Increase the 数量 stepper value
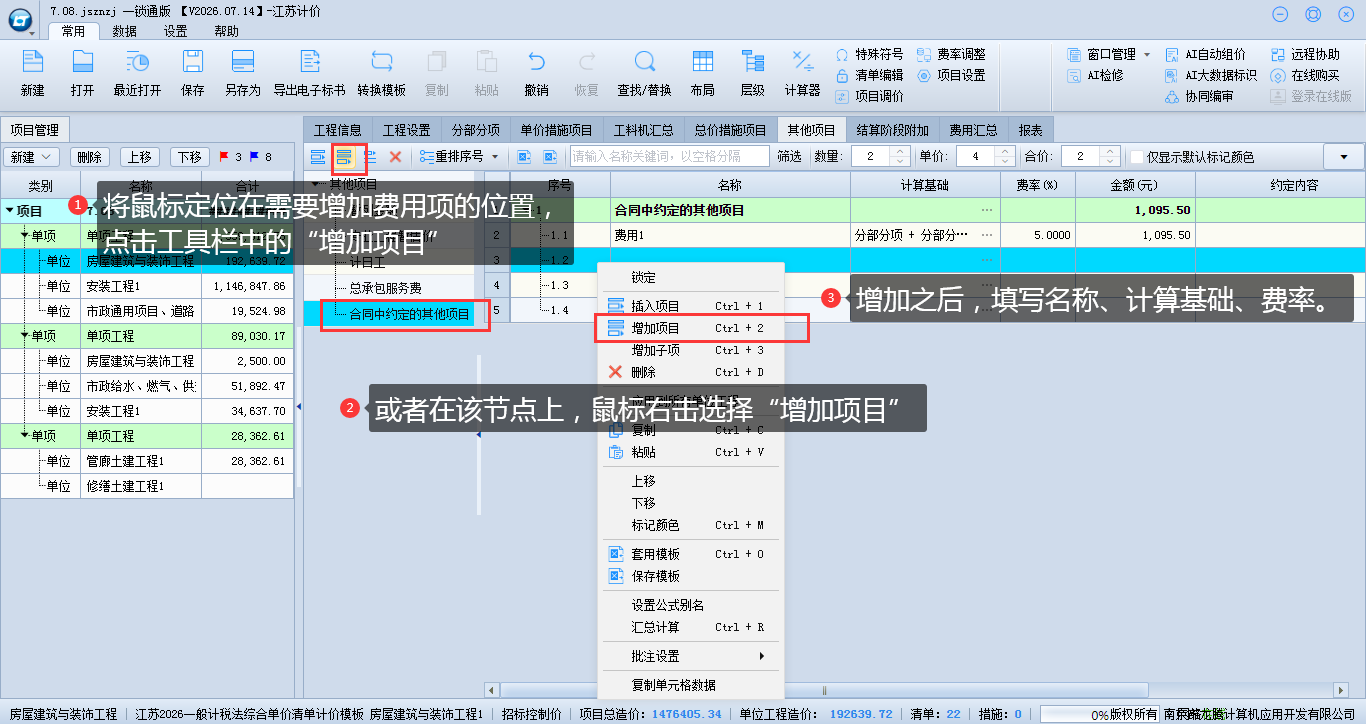This screenshot has width=1366, height=724. [x=898, y=152]
